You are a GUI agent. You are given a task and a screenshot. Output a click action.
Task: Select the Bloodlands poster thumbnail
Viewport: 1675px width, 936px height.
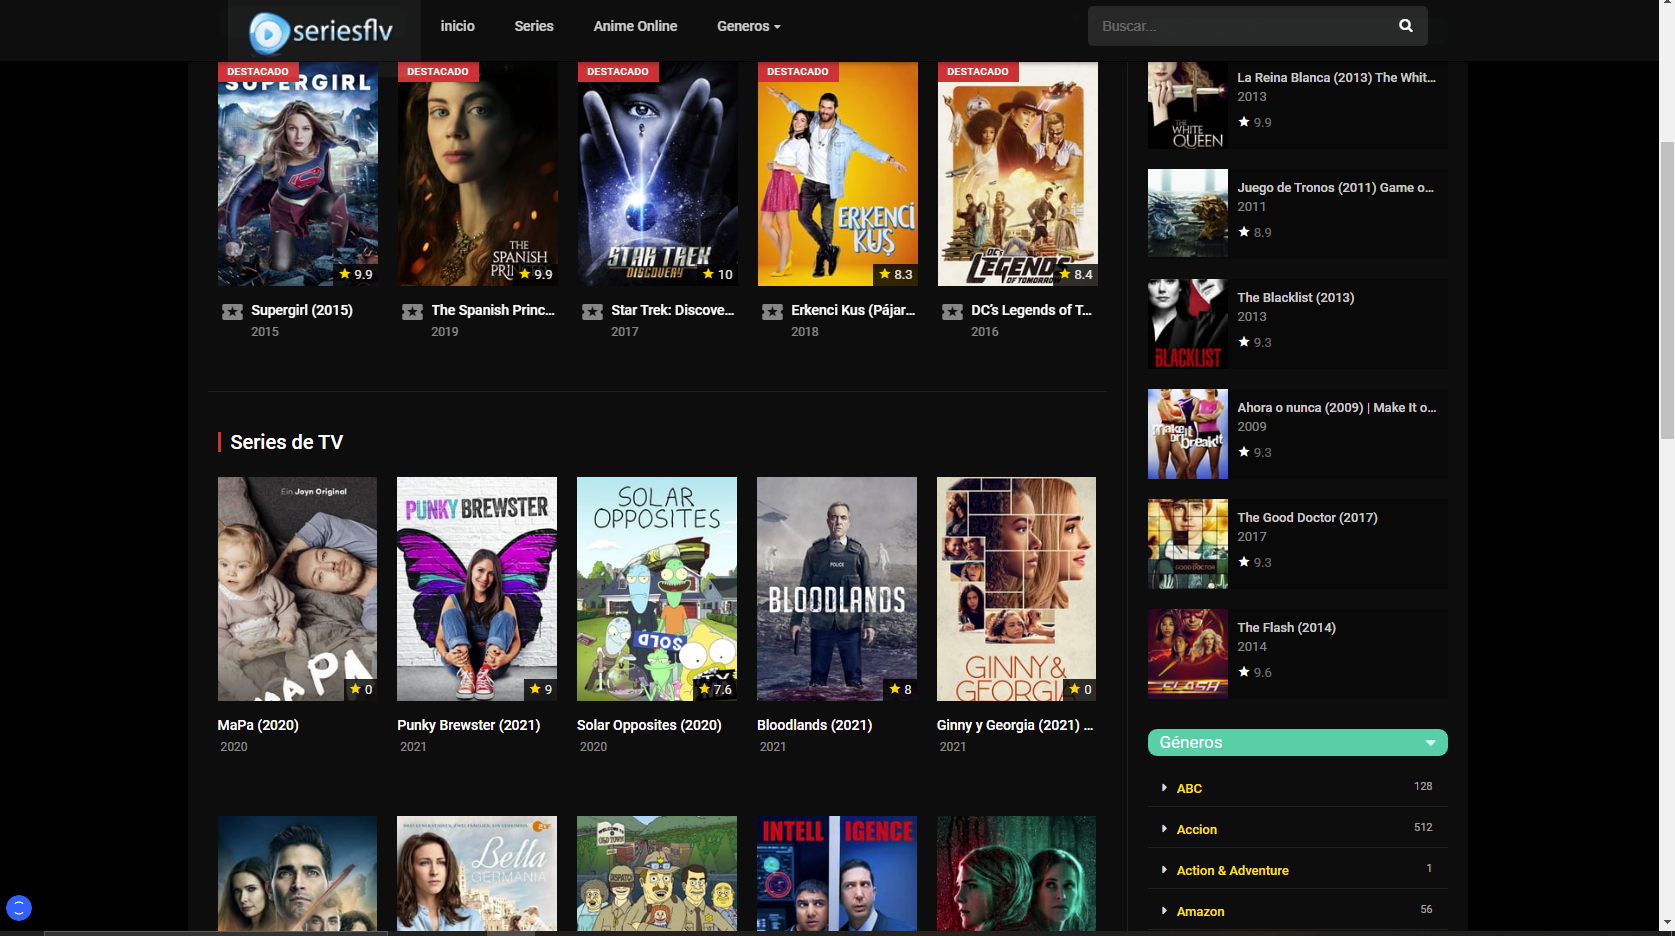837,589
